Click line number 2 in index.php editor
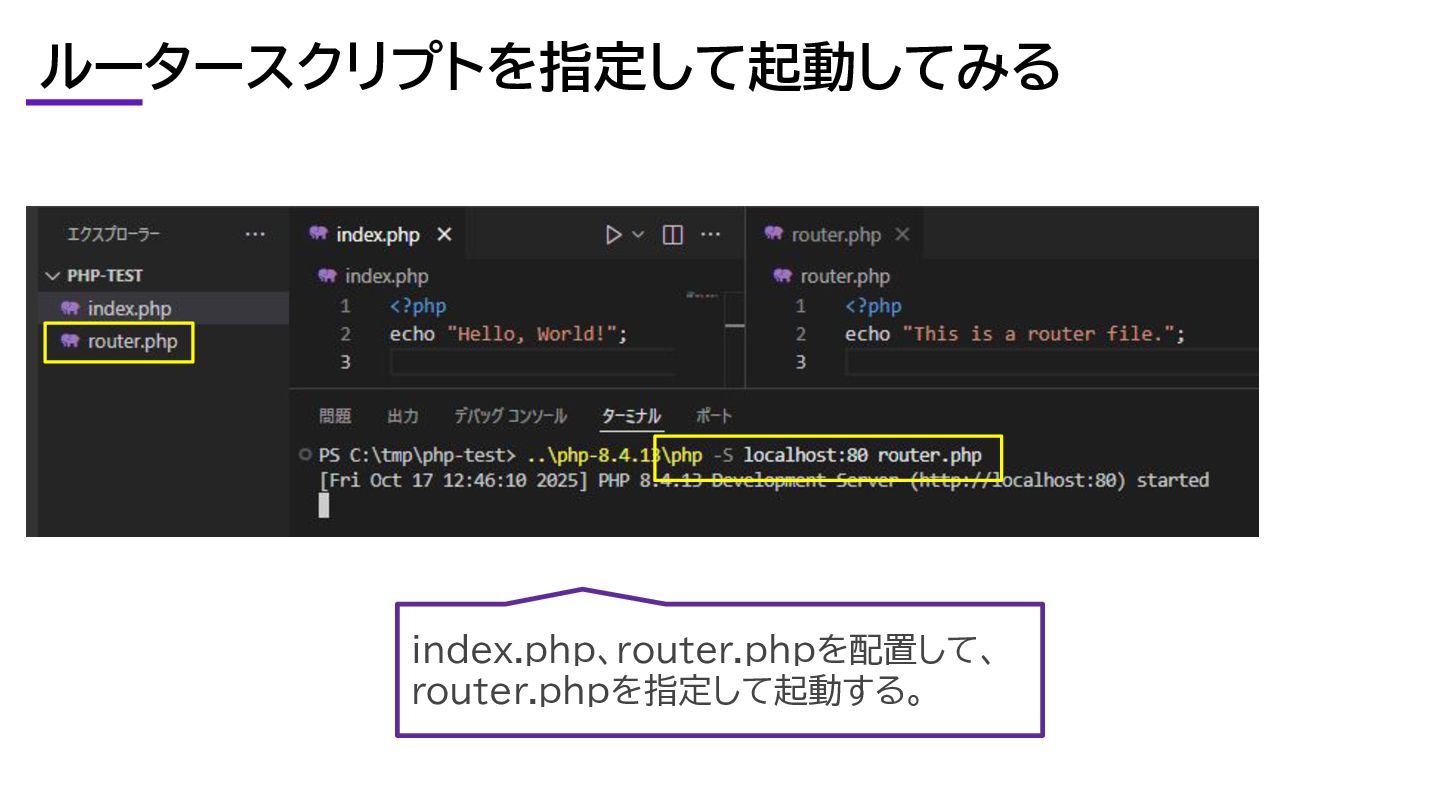The image size is (1440, 810). [x=345, y=335]
